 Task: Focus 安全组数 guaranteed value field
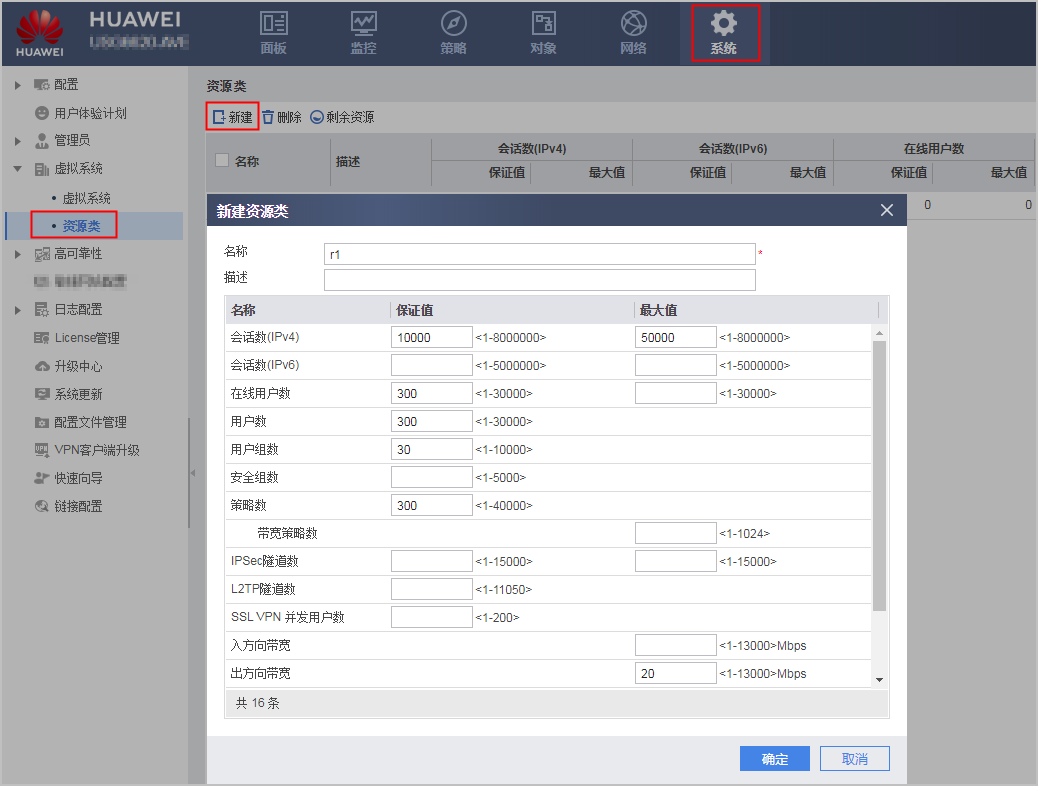432,477
